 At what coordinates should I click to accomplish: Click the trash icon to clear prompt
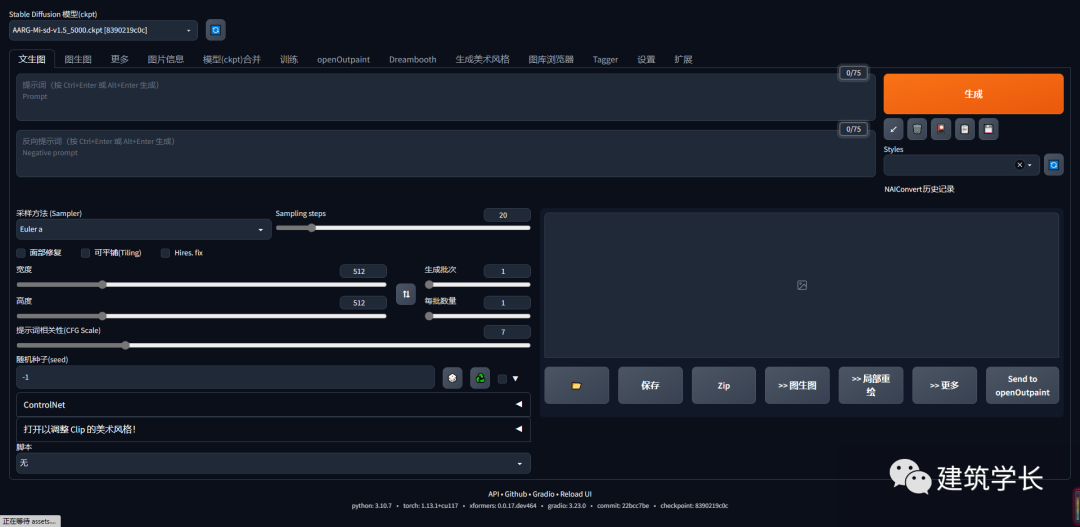[x=917, y=129]
